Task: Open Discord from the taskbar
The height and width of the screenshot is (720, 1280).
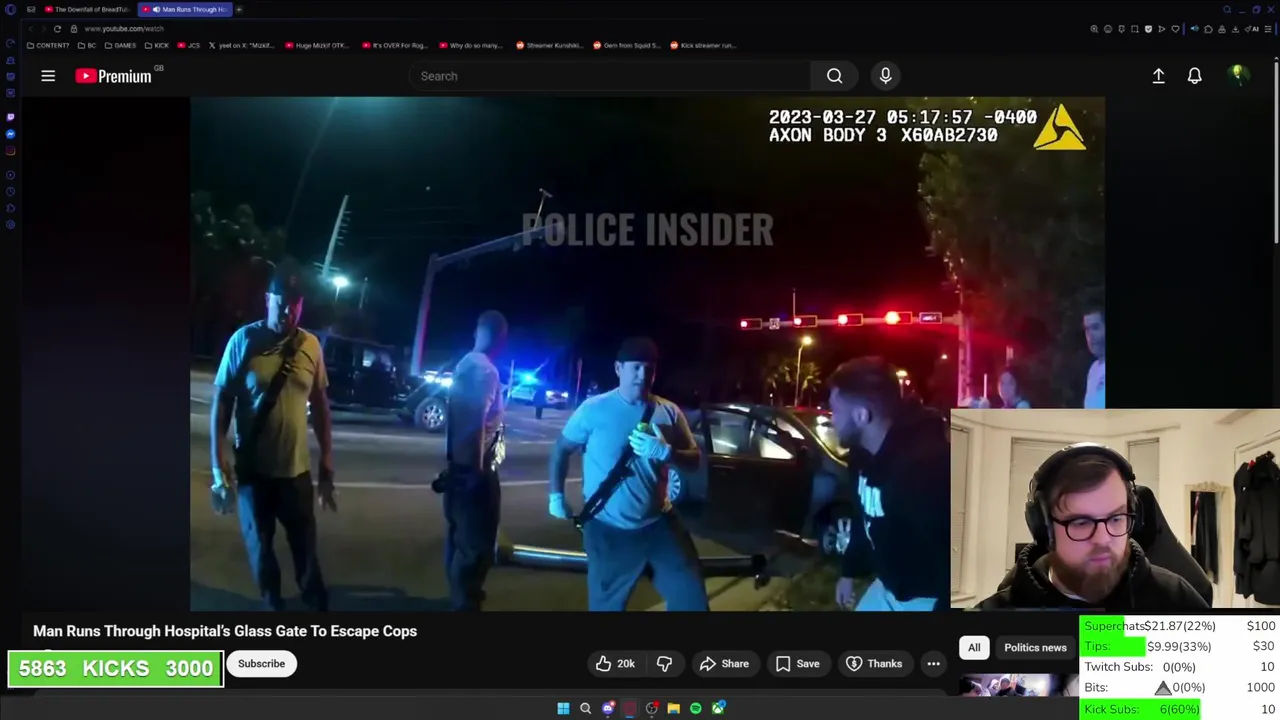Action: pyautogui.click(x=608, y=709)
